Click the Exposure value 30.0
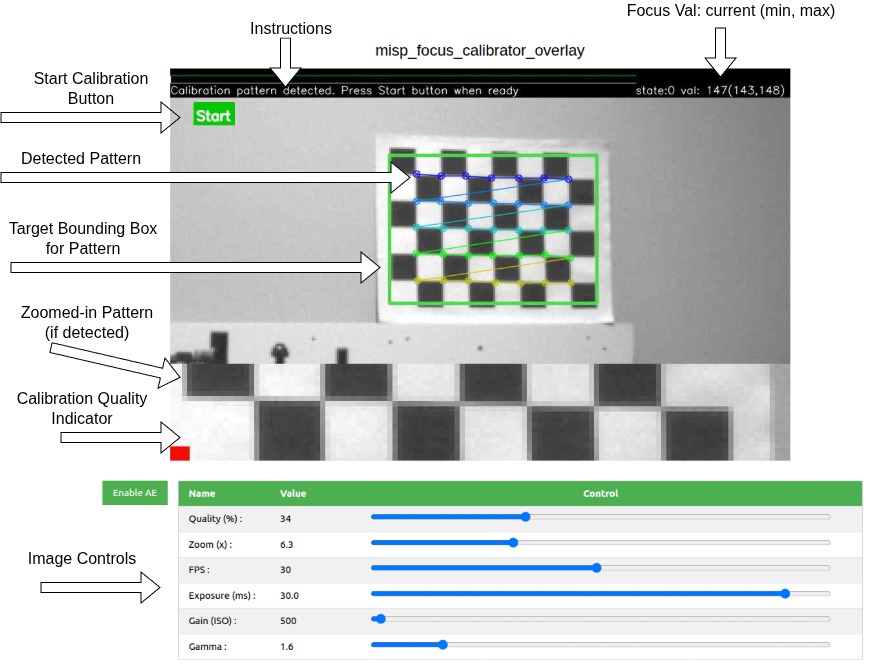 click(288, 595)
